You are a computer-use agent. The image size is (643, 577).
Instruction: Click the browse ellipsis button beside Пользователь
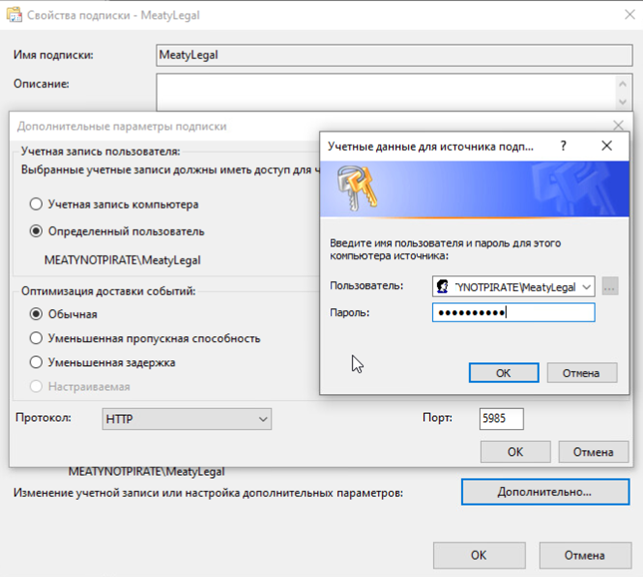click(x=609, y=286)
